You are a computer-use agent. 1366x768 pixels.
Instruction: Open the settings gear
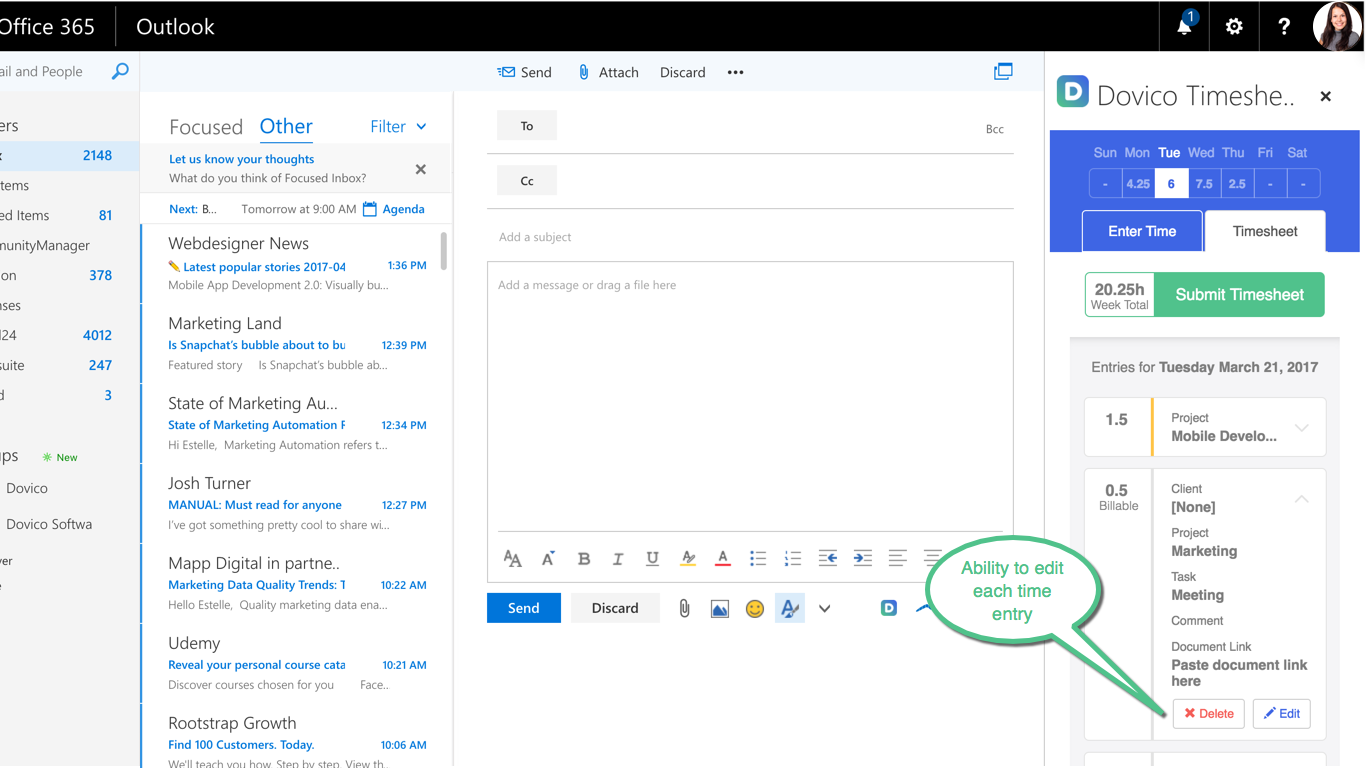click(1234, 26)
